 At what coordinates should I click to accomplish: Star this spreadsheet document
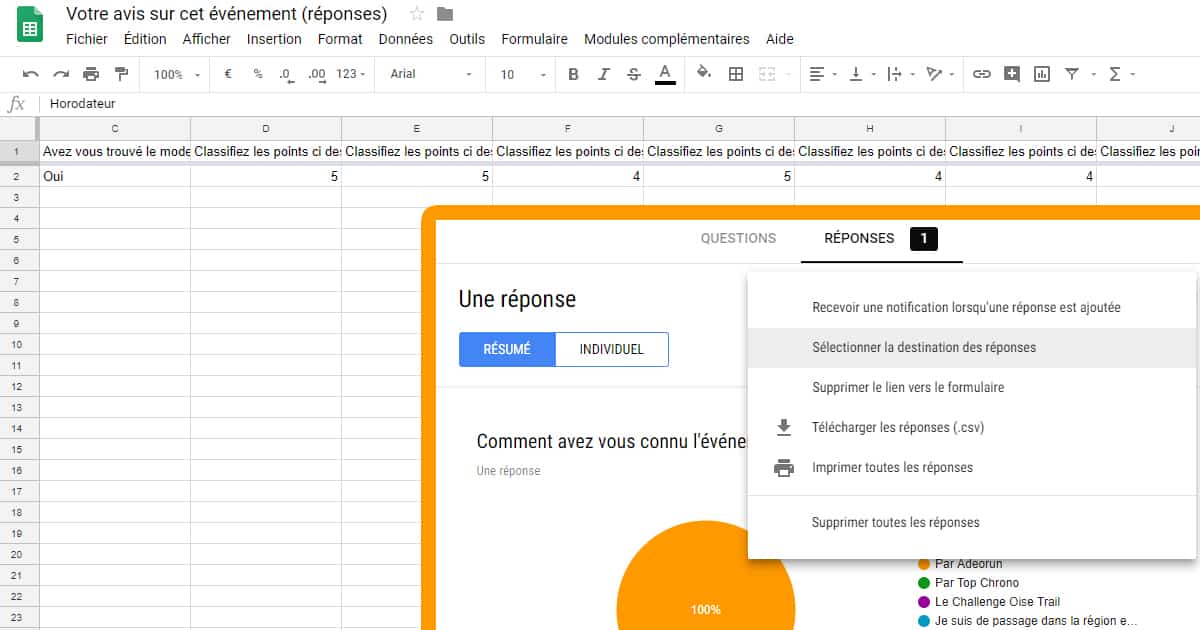418,14
